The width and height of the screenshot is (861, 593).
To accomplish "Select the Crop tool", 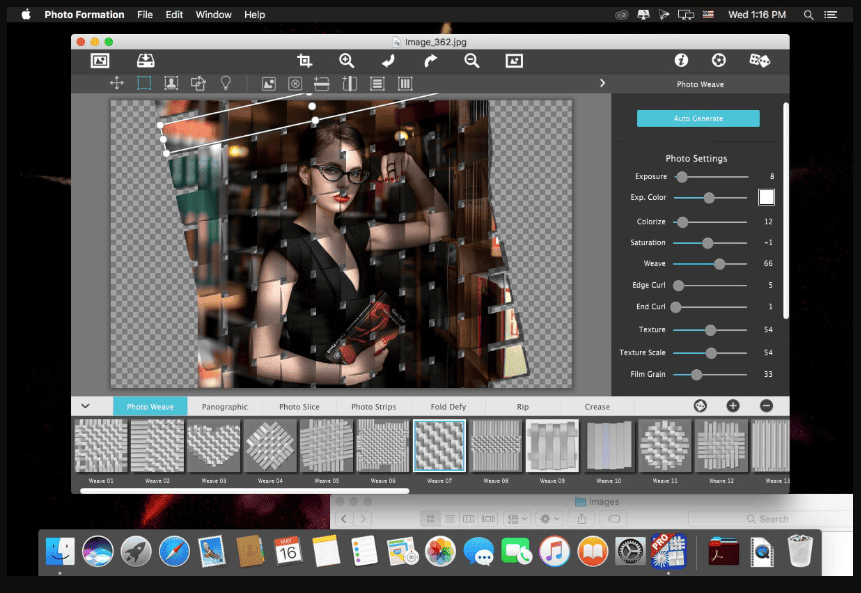I will (x=304, y=60).
